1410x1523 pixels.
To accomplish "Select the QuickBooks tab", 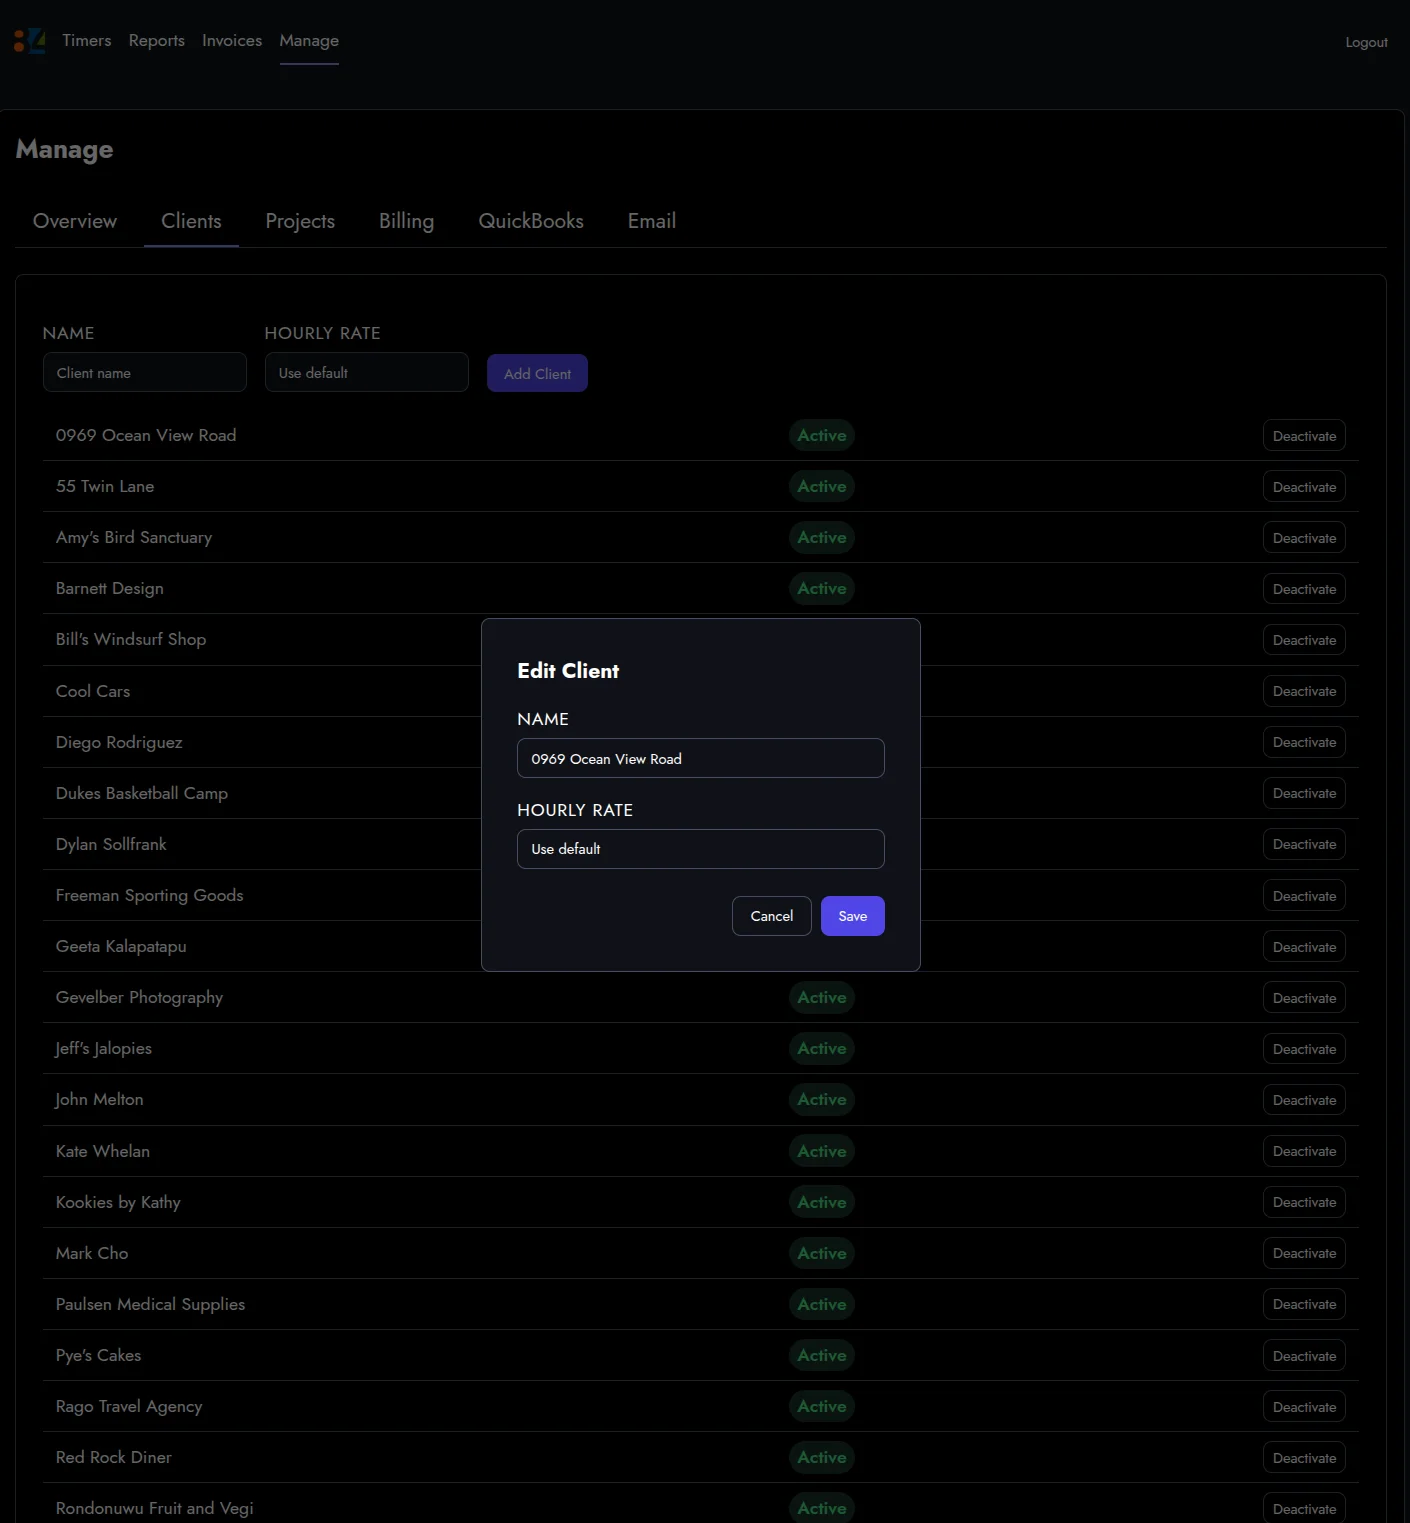I will point(531,221).
